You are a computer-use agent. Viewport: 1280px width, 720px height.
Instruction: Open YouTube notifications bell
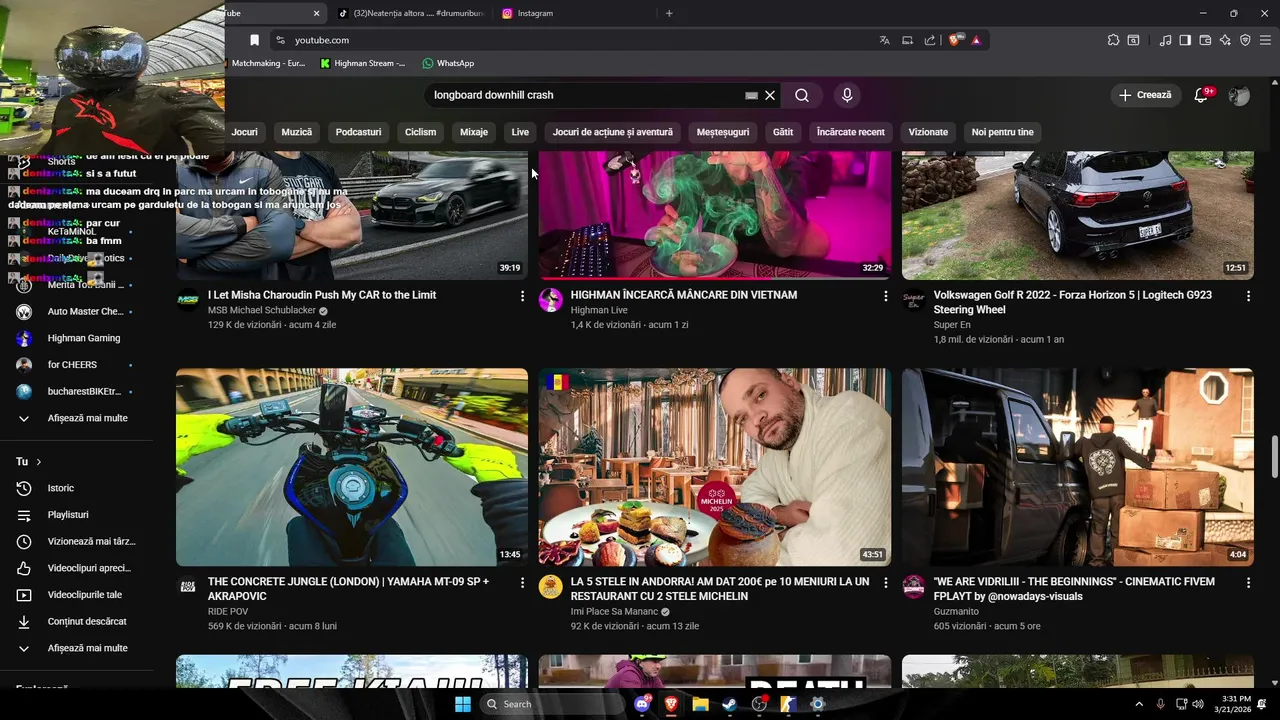tap(1202, 95)
